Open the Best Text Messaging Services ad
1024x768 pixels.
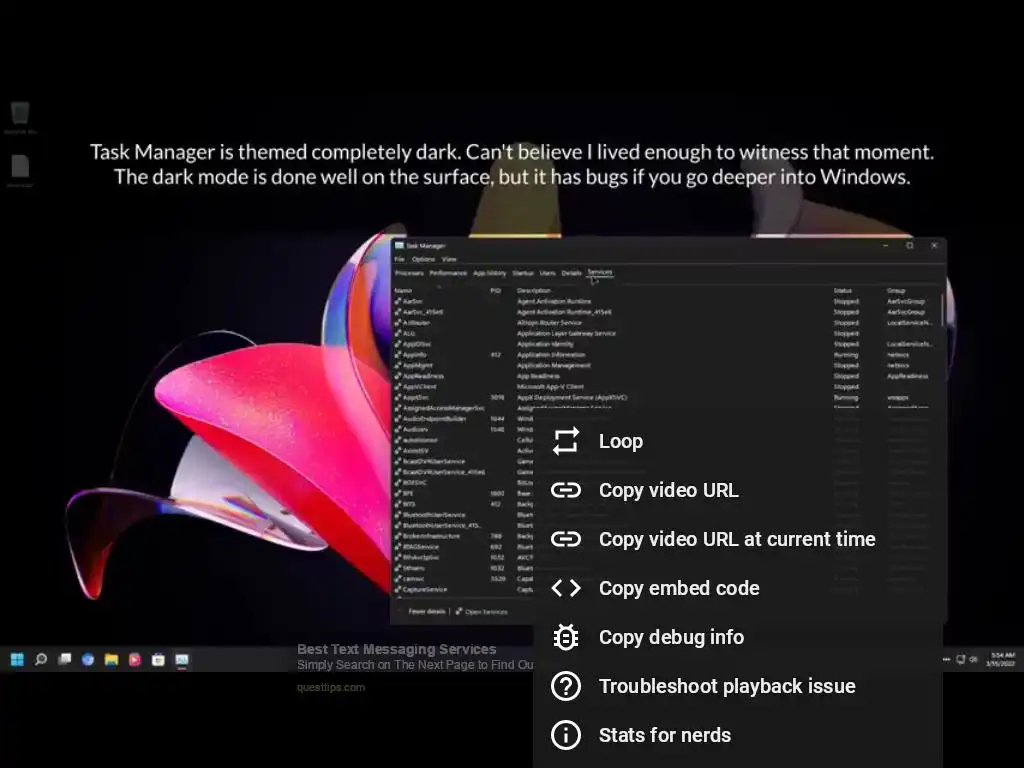(396, 649)
